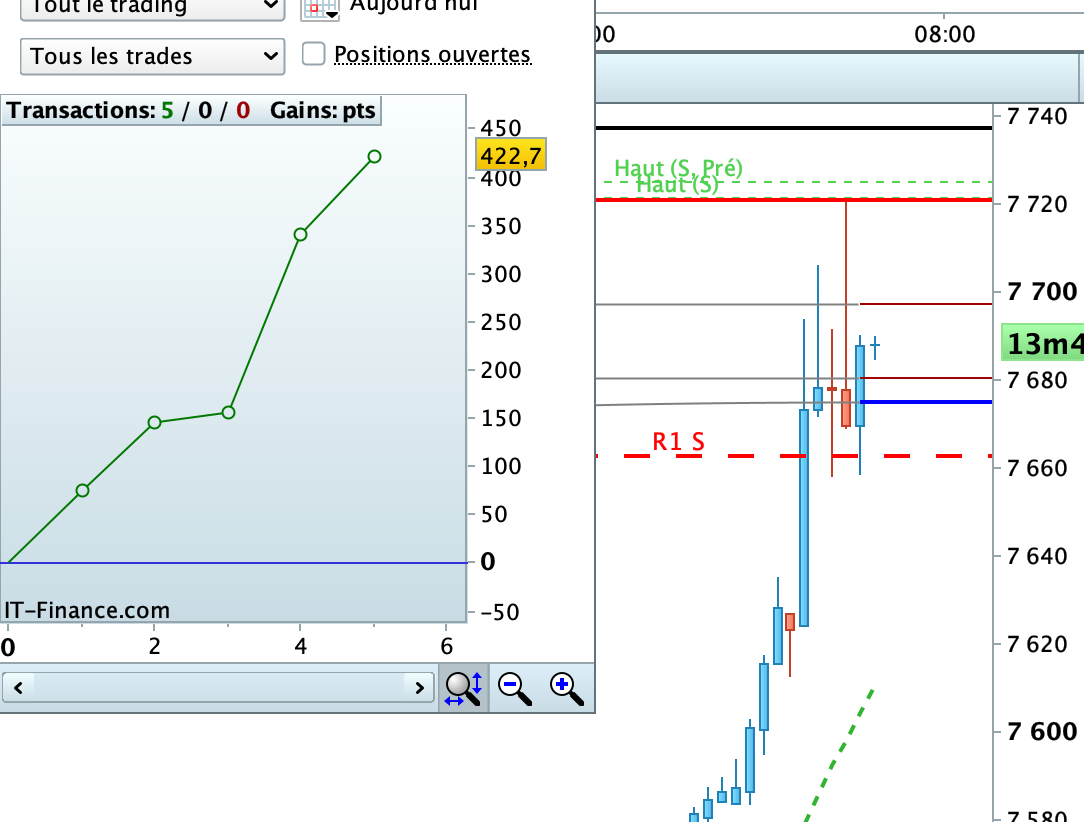Viewport: 1084px width, 822px height.
Task: Click the yellow 422,7 value label
Action: (x=511, y=156)
